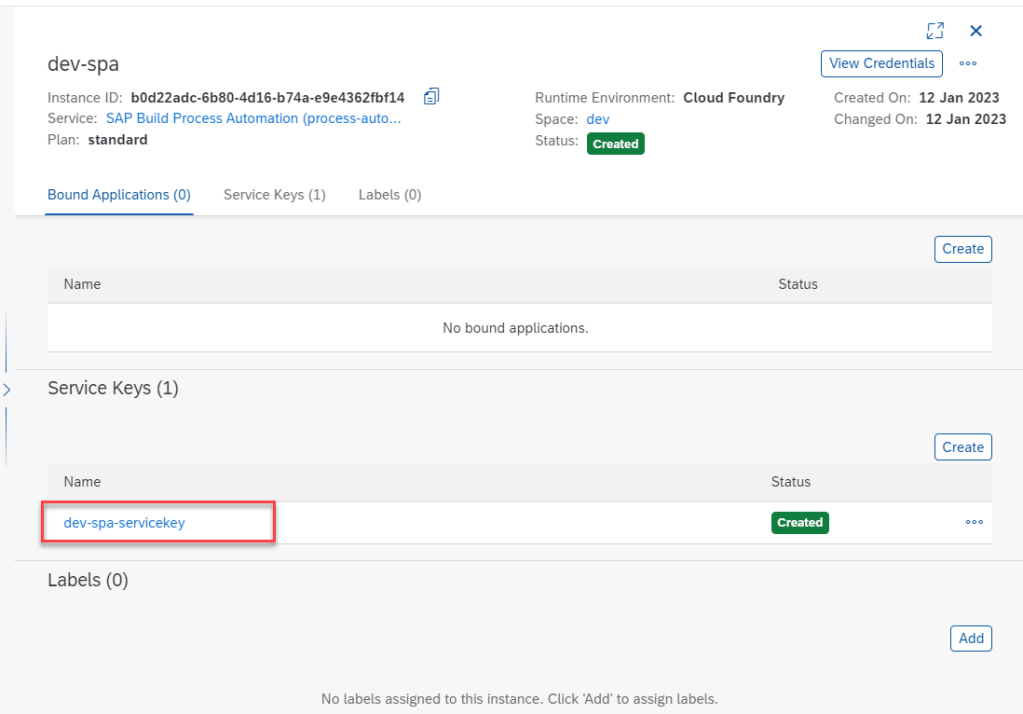
Task: Open the Labels (0) tab
Action: tap(389, 195)
